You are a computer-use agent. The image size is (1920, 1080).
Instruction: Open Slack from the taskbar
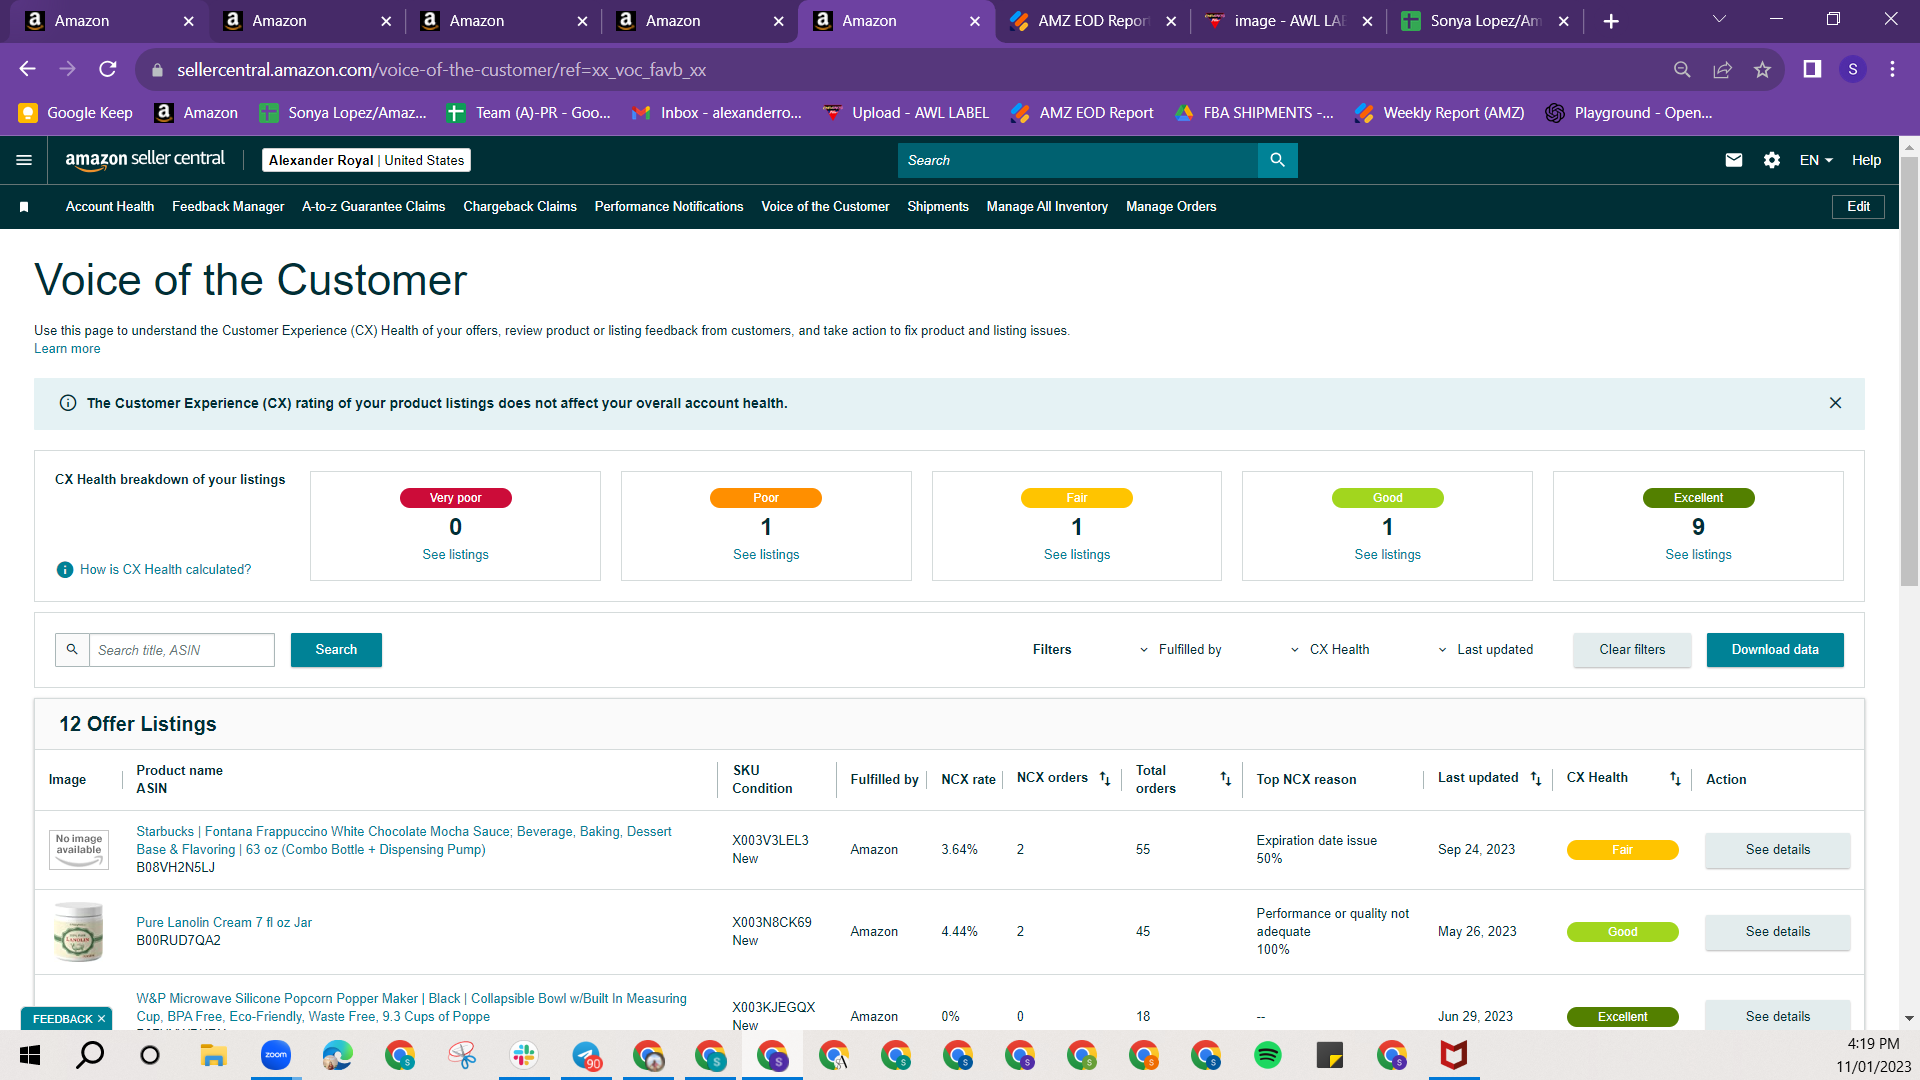[x=524, y=1055]
